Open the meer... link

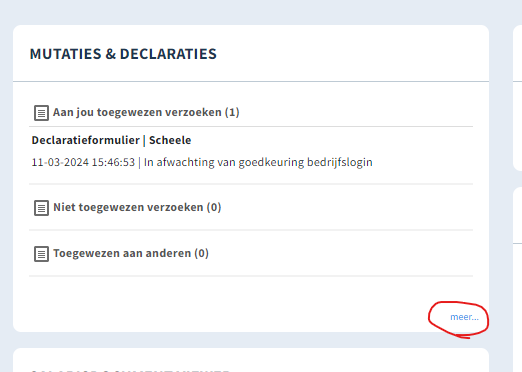point(464,317)
